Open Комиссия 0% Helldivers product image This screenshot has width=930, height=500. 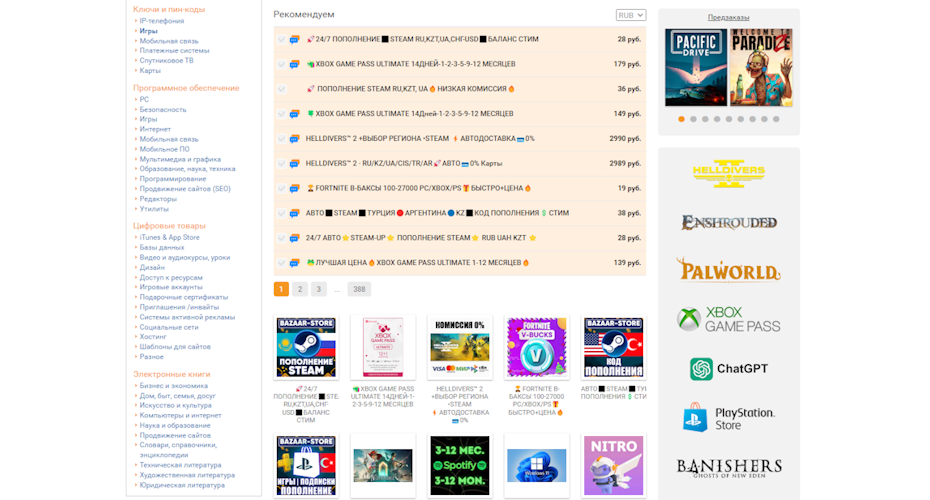pos(460,348)
